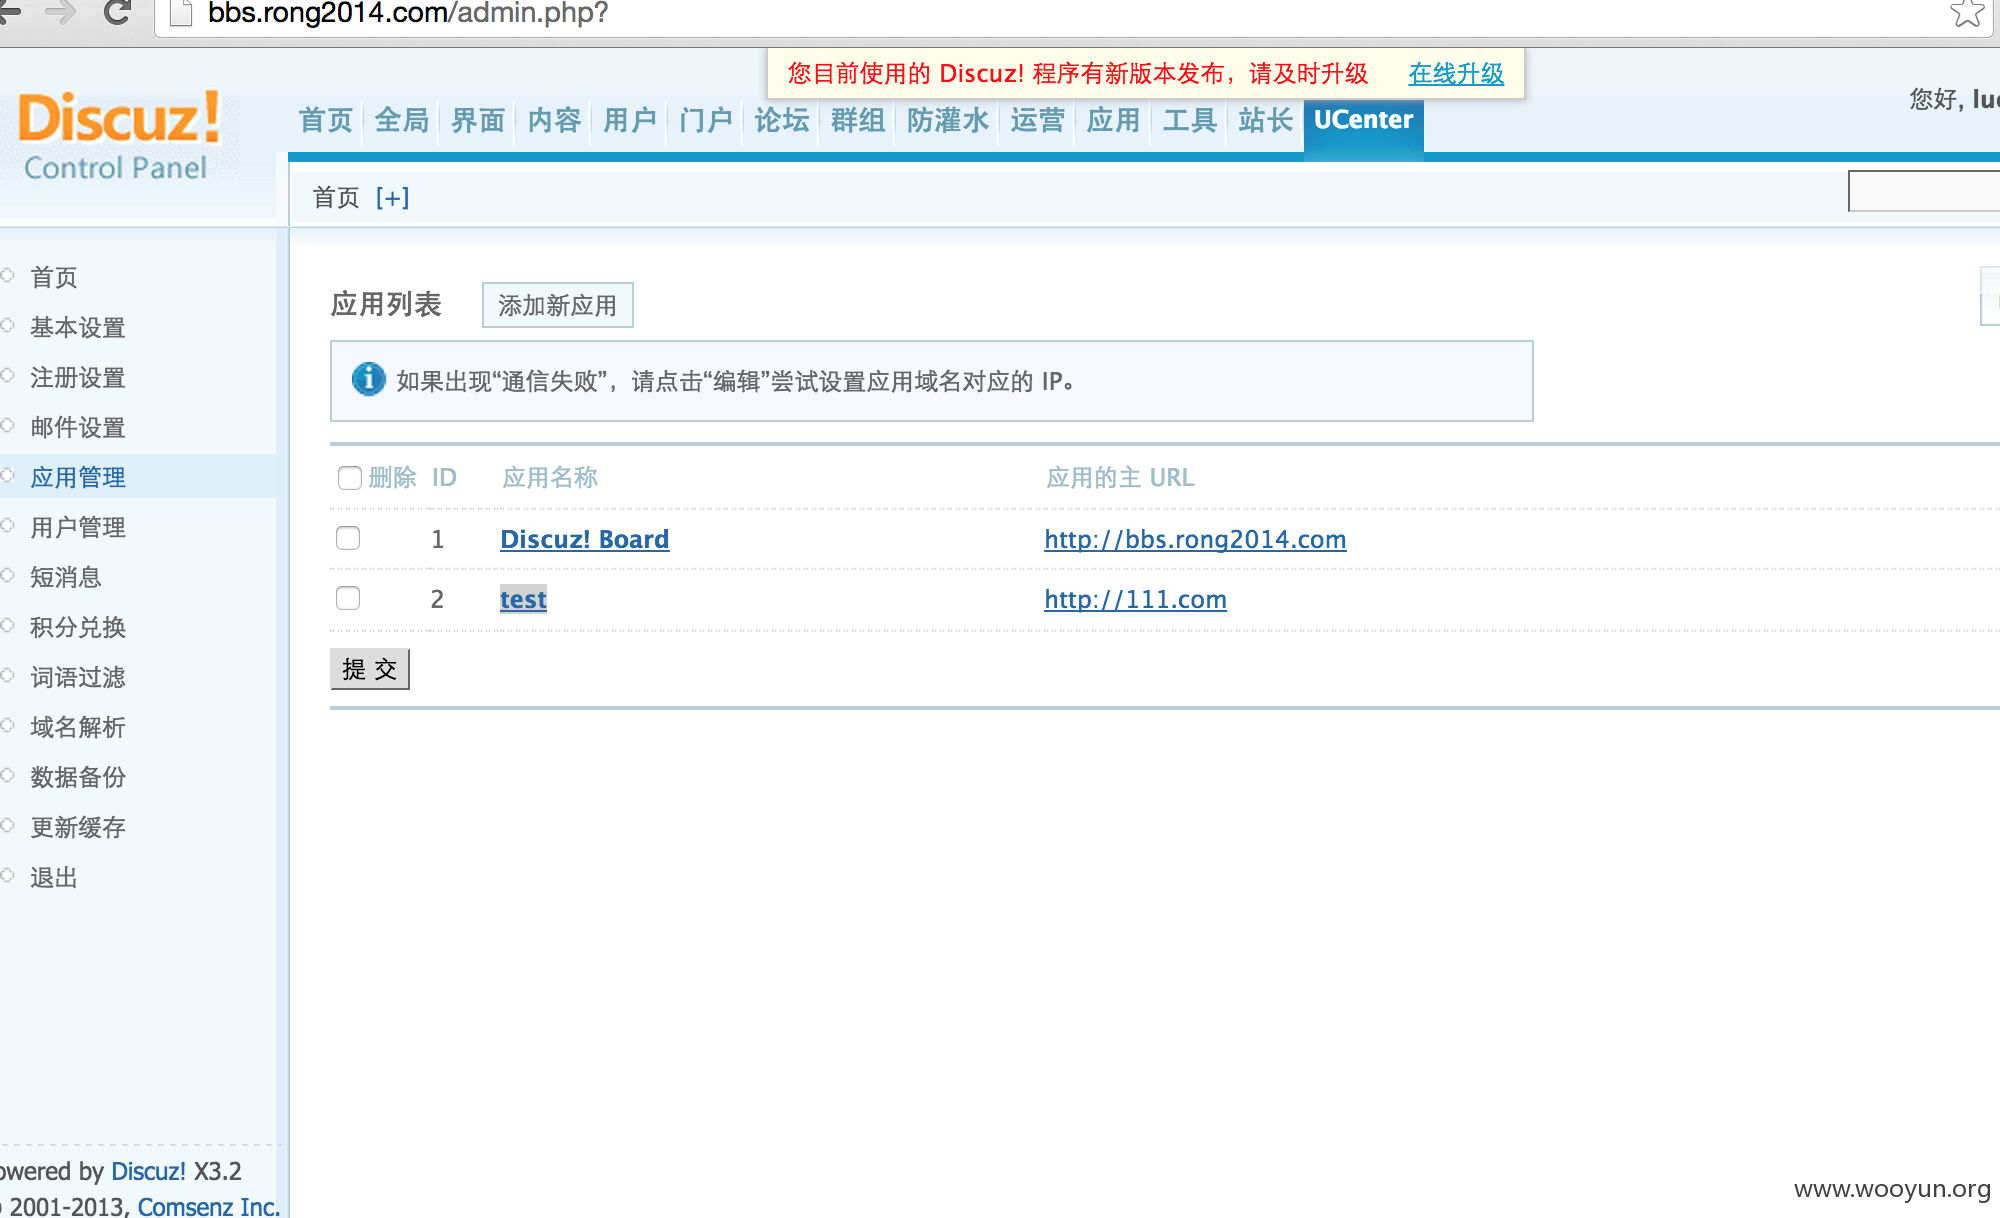The height and width of the screenshot is (1218, 2000).
Task: Open the http://111.com URL link
Action: pos(1135,599)
